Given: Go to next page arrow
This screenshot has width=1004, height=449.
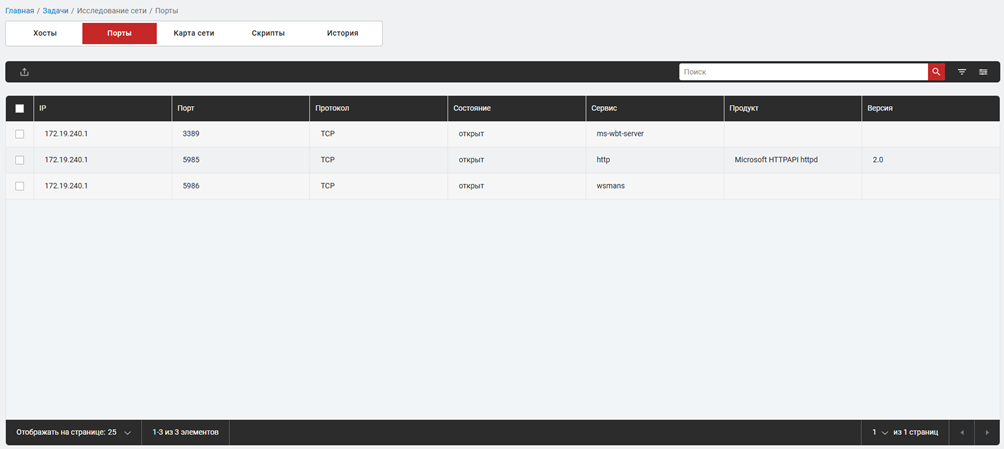Looking at the screenshot, I should point(987,433).
